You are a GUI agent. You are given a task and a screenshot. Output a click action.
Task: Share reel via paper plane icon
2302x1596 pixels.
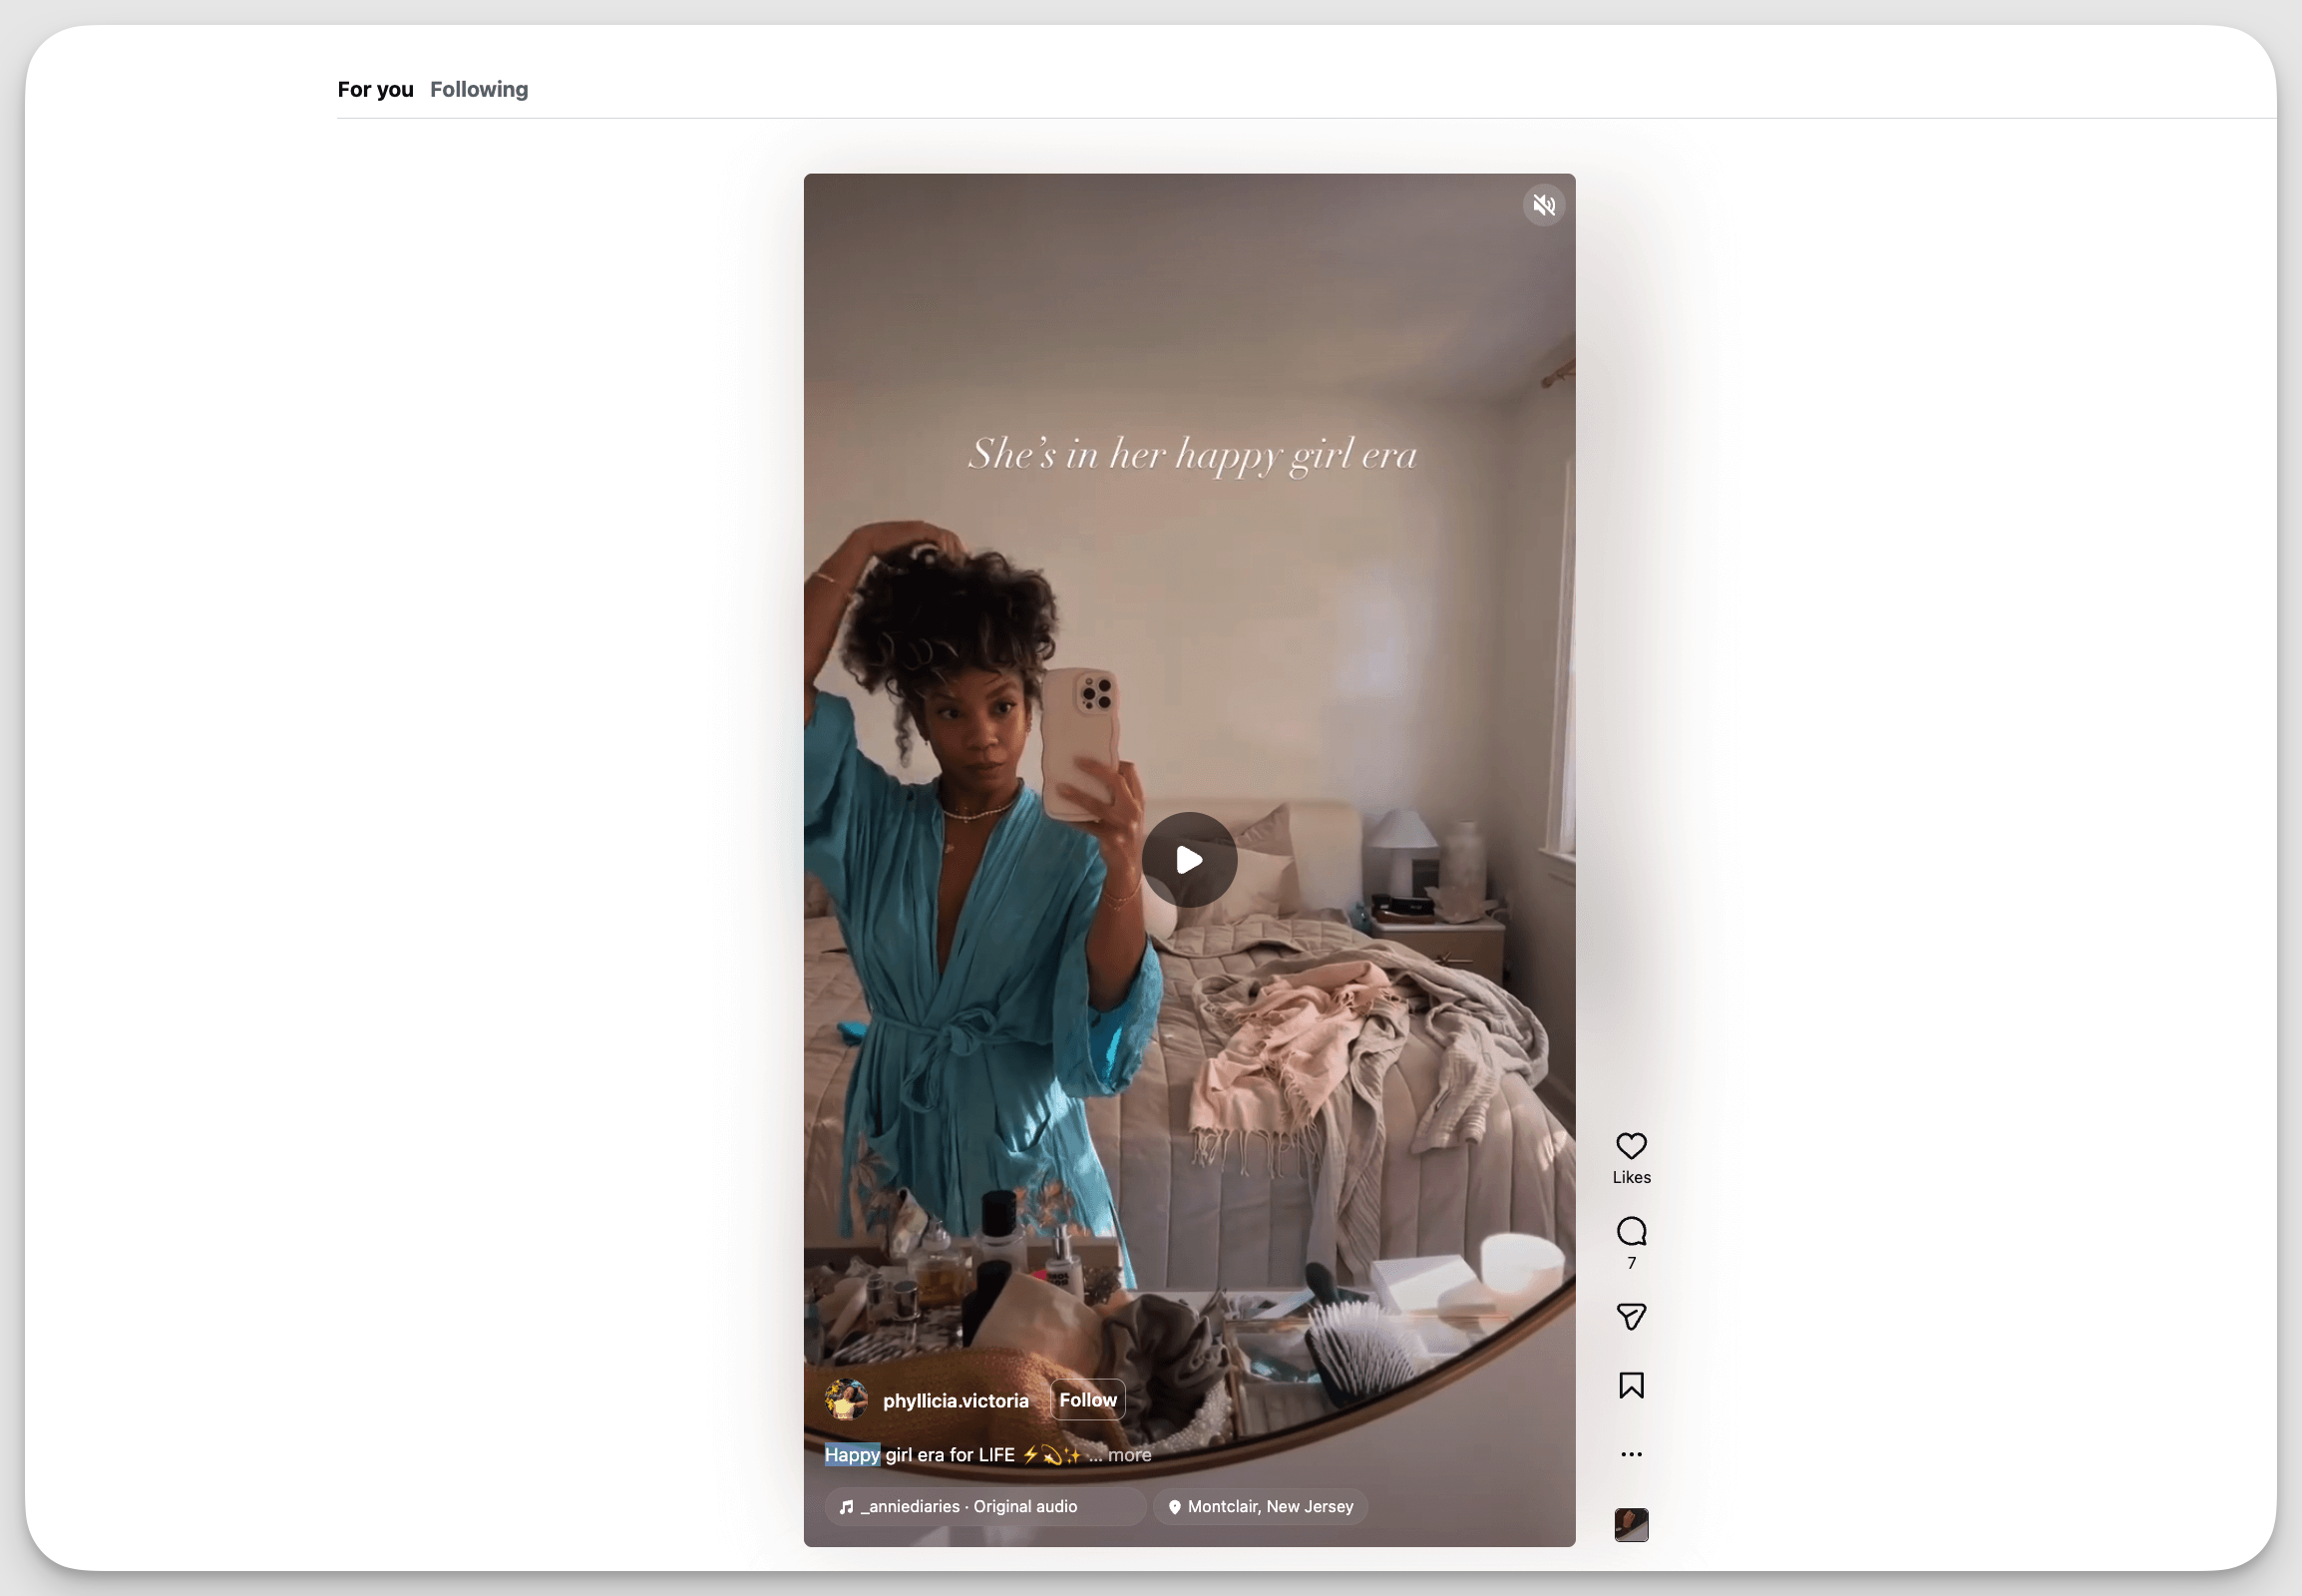(x=1631, y=1316)
